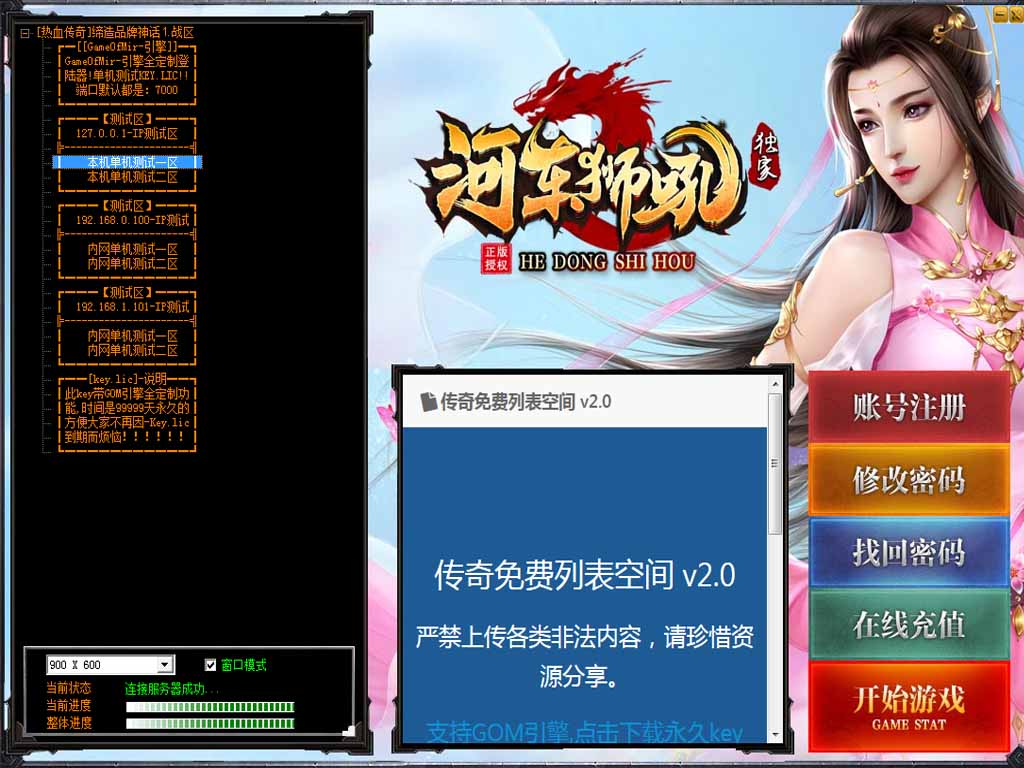Select the [热血传奇]缔造品牌神话1.战区 root node
This screenshot has width=1024, height=768.
pos(115,33)
